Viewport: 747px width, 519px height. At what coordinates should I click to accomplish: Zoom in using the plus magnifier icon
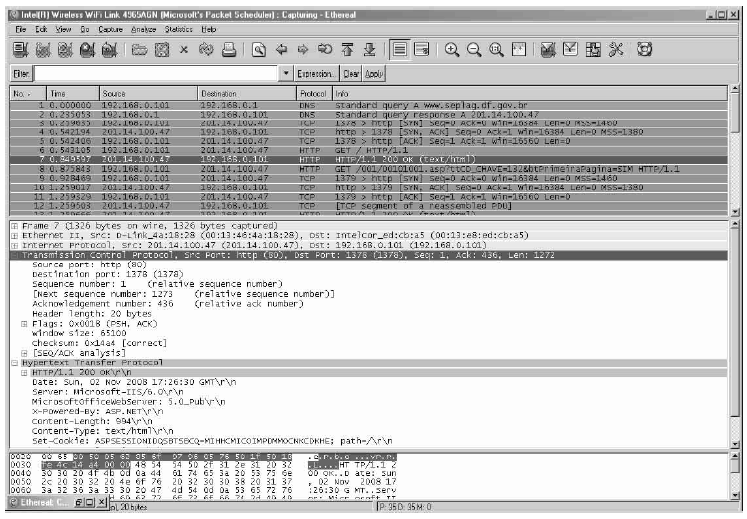[x=451, y=49]
